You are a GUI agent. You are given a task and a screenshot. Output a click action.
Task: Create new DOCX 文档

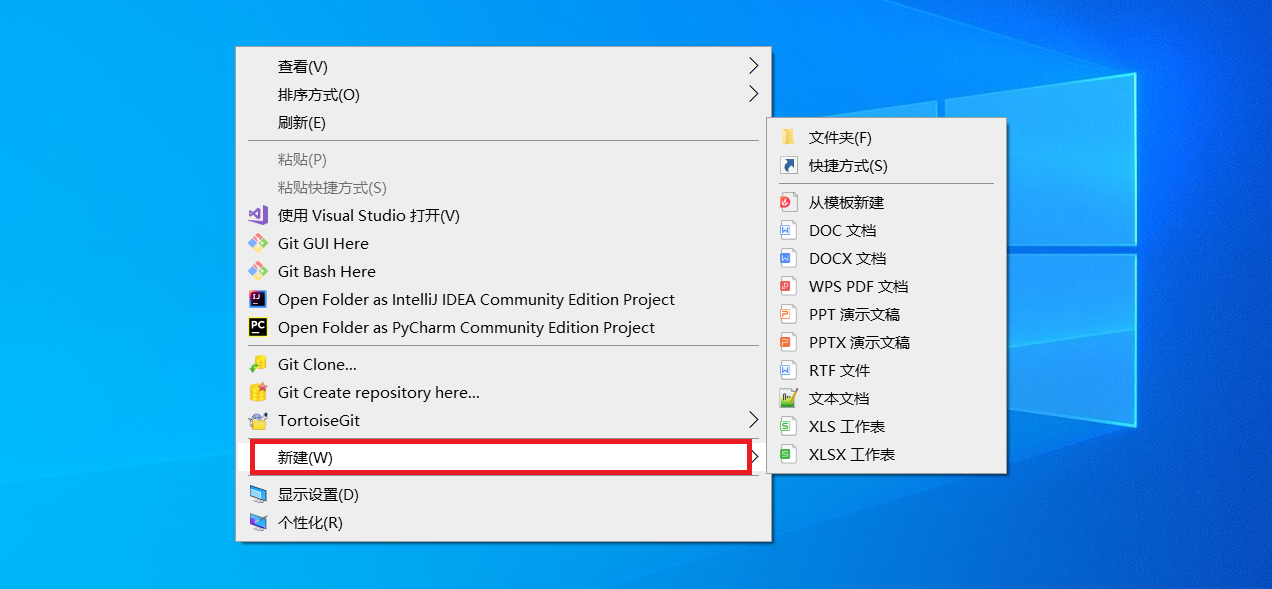[886, 259]
